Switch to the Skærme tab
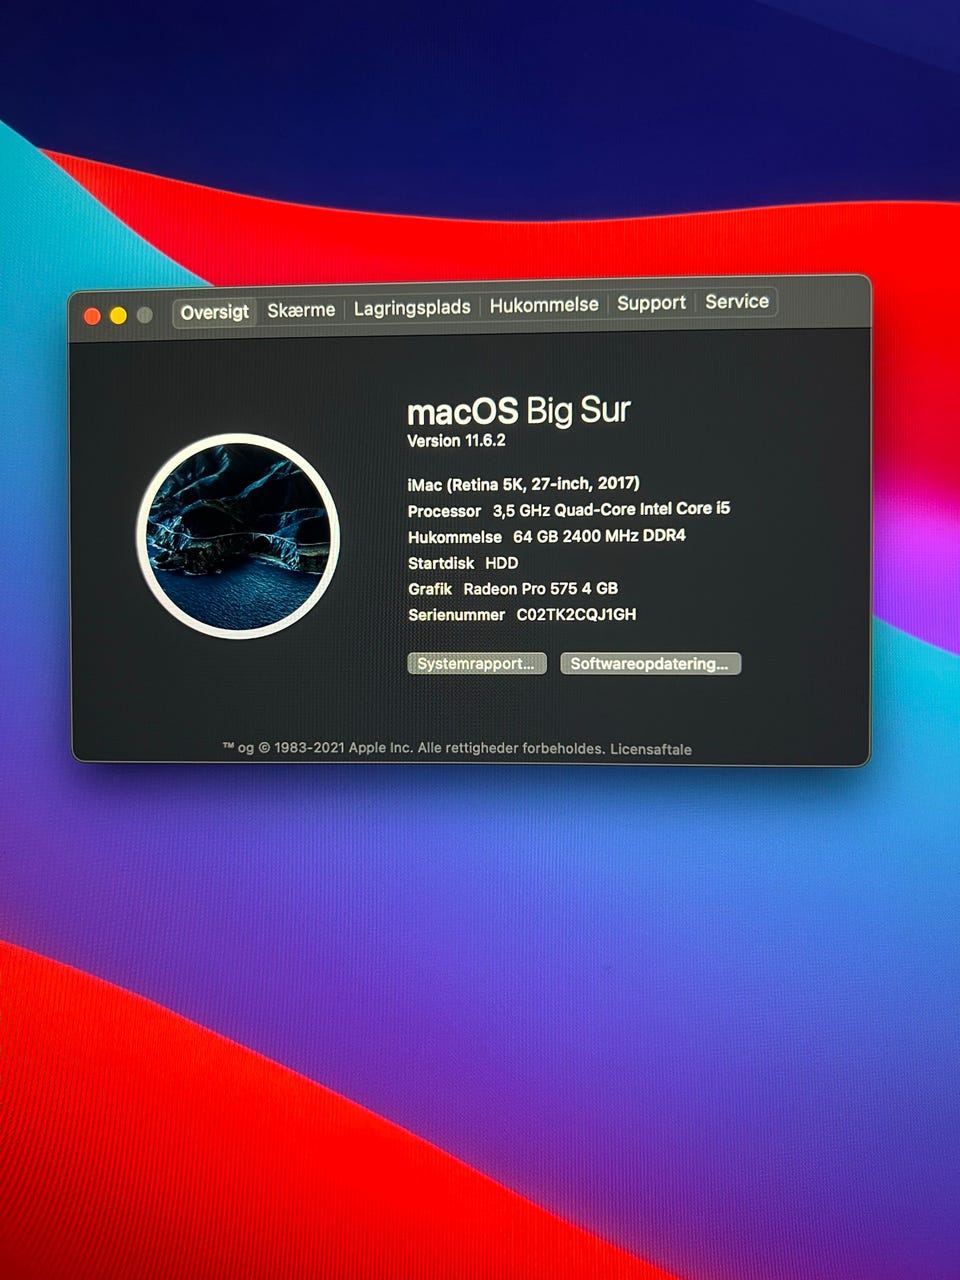The image size is (960, 1280). (x=301, y=310)
